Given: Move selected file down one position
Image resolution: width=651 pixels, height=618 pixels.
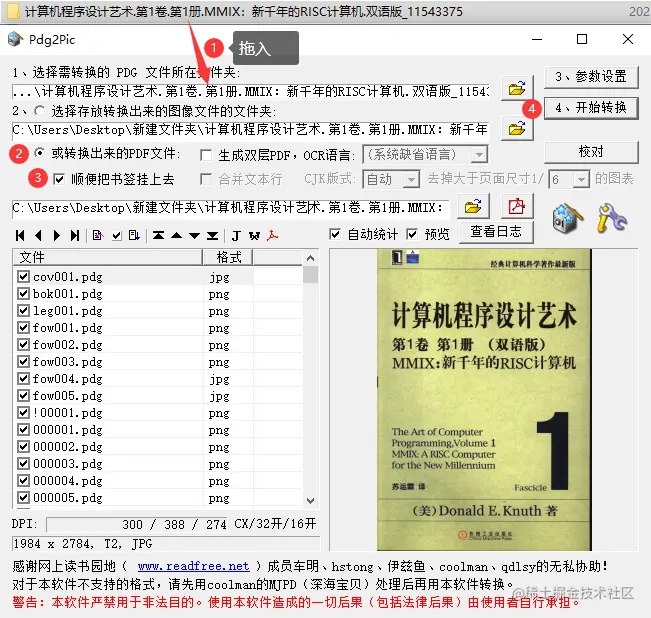Looking at the screenshot, I should [194, 236].
